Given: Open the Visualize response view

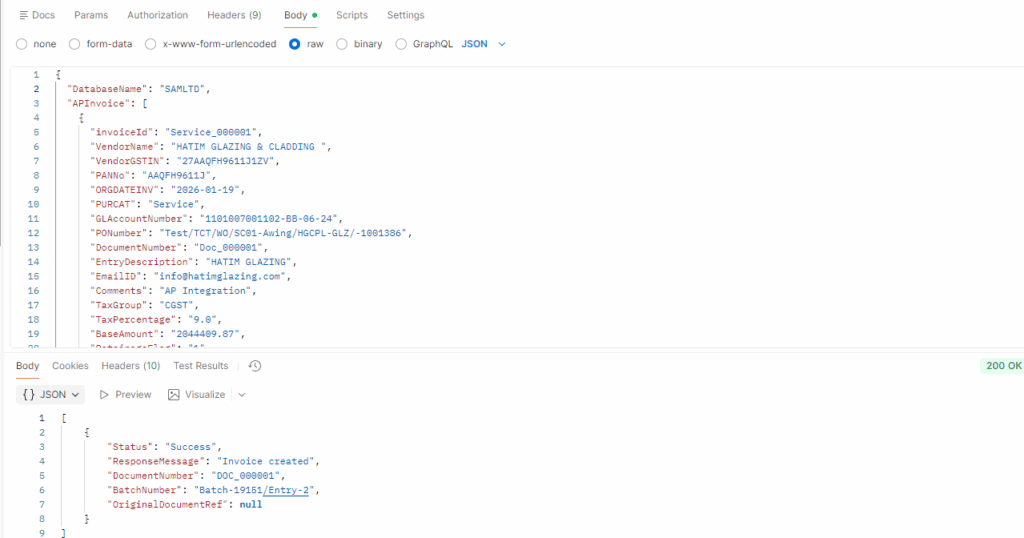Looking at the screenshot, I should pos(196,395).
